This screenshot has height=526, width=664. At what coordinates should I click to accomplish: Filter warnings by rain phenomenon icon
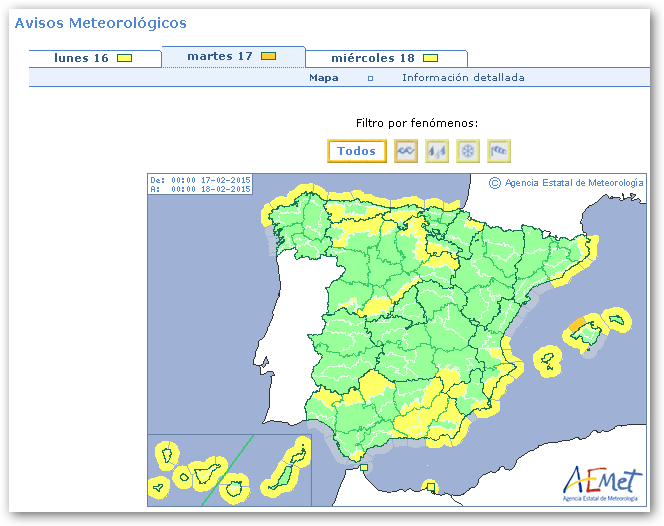tap(437, 151)
